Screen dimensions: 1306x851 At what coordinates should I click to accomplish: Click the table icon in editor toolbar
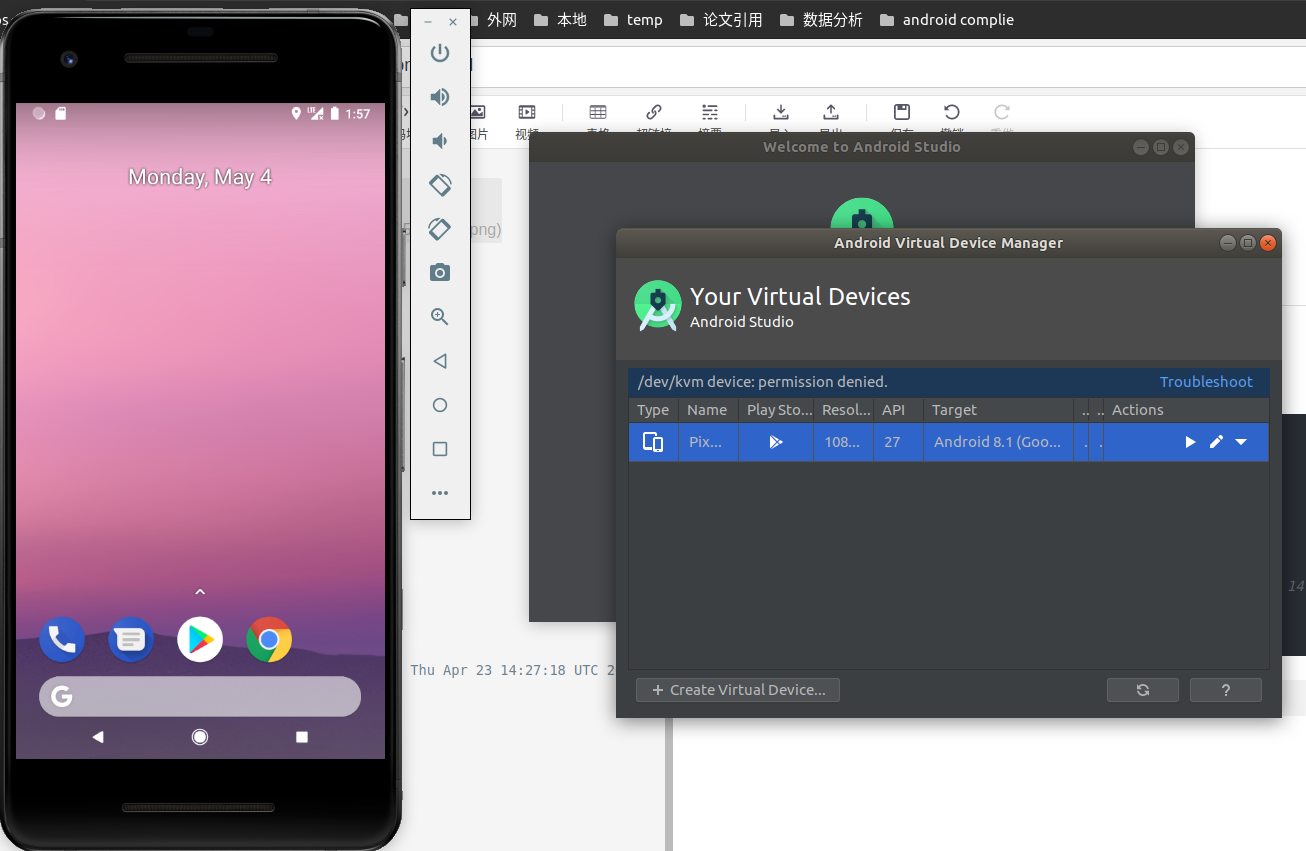click(598, 113)
